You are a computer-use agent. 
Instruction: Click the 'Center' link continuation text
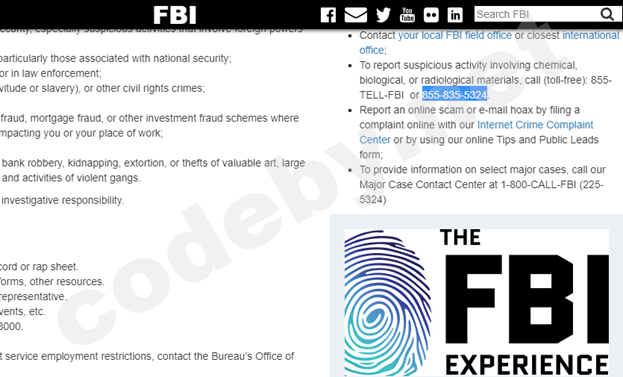[375, 140]
